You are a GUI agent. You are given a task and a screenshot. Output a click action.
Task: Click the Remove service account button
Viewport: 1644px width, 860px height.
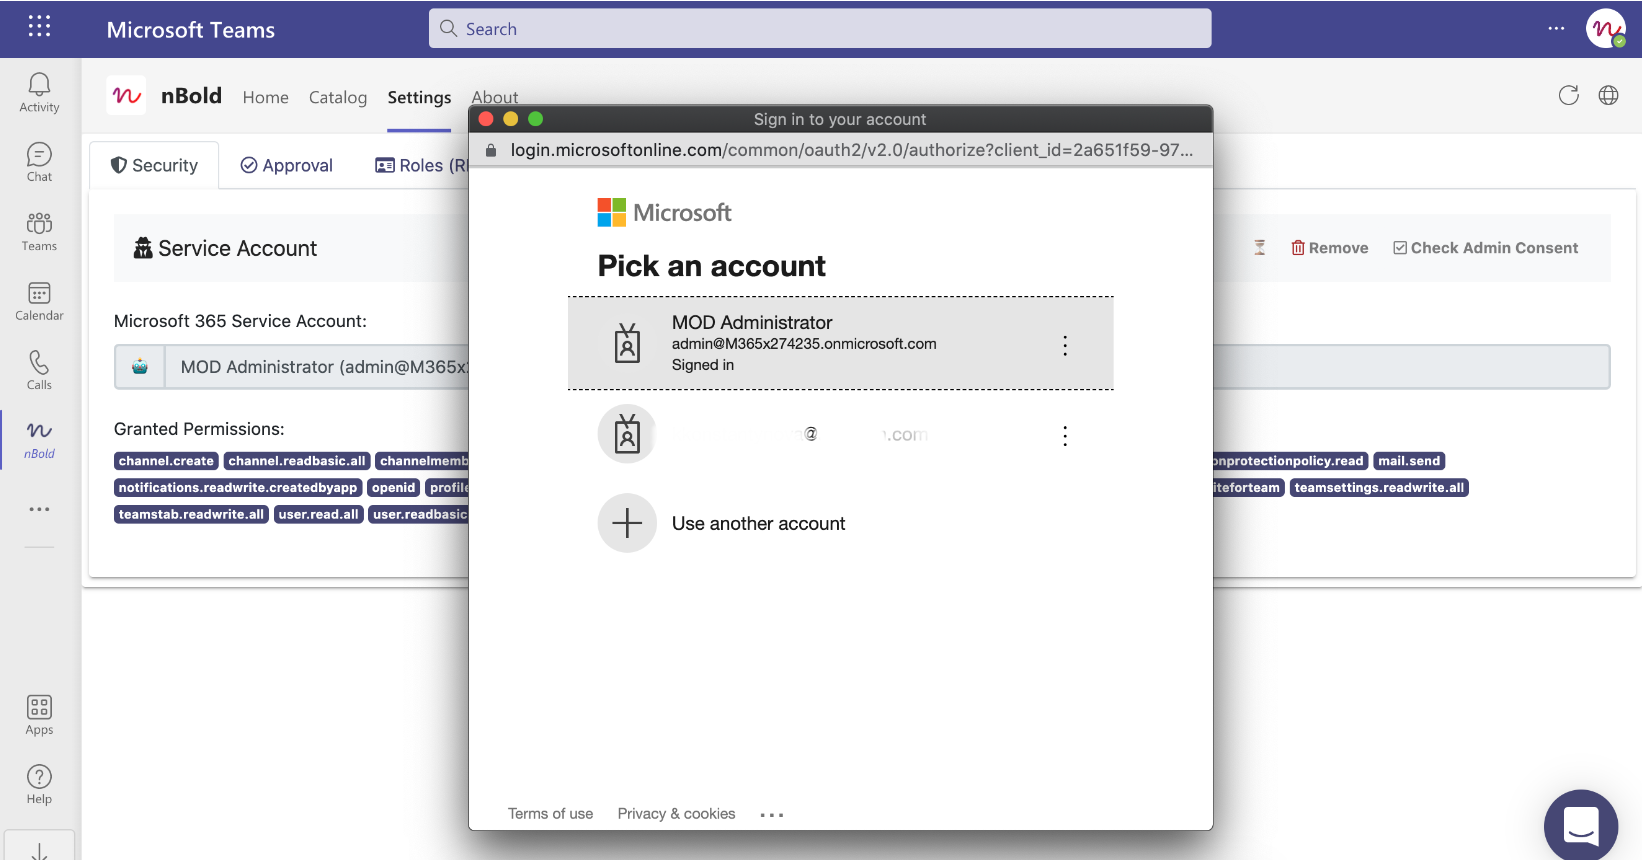point(1329,248)
